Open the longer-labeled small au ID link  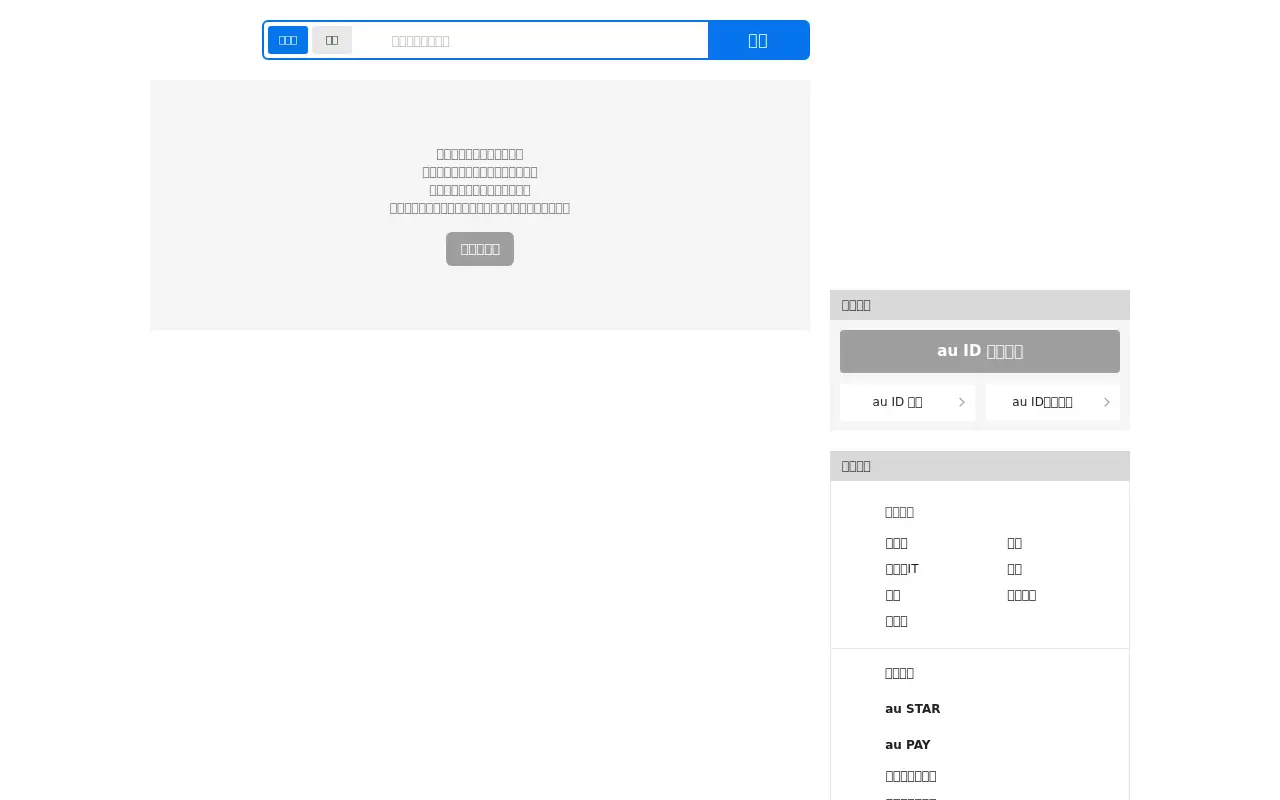click(1052, 402)
